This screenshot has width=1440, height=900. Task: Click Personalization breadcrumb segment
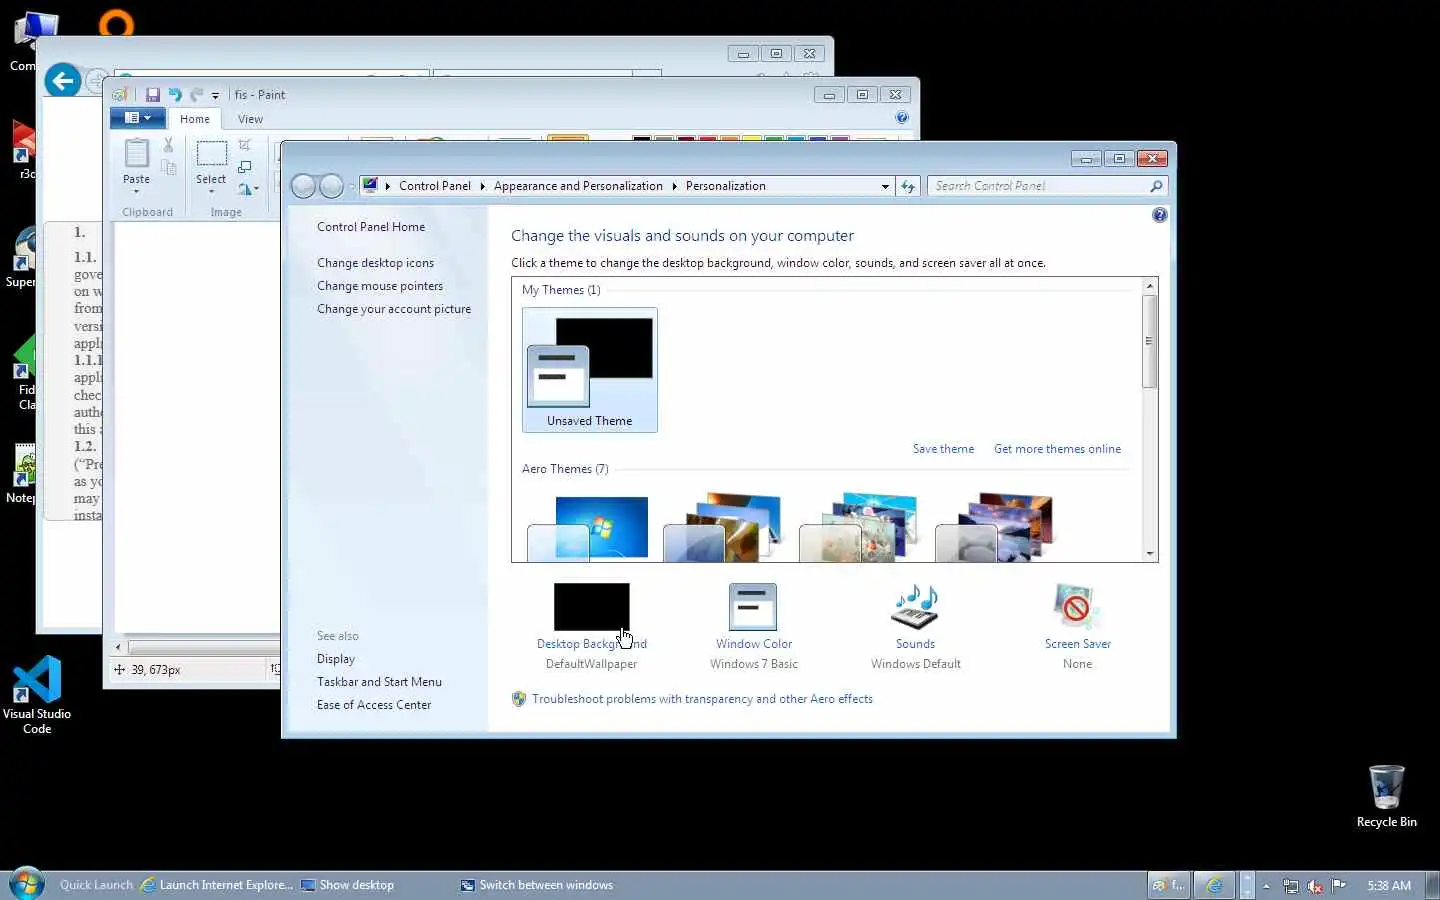point(726,186)
